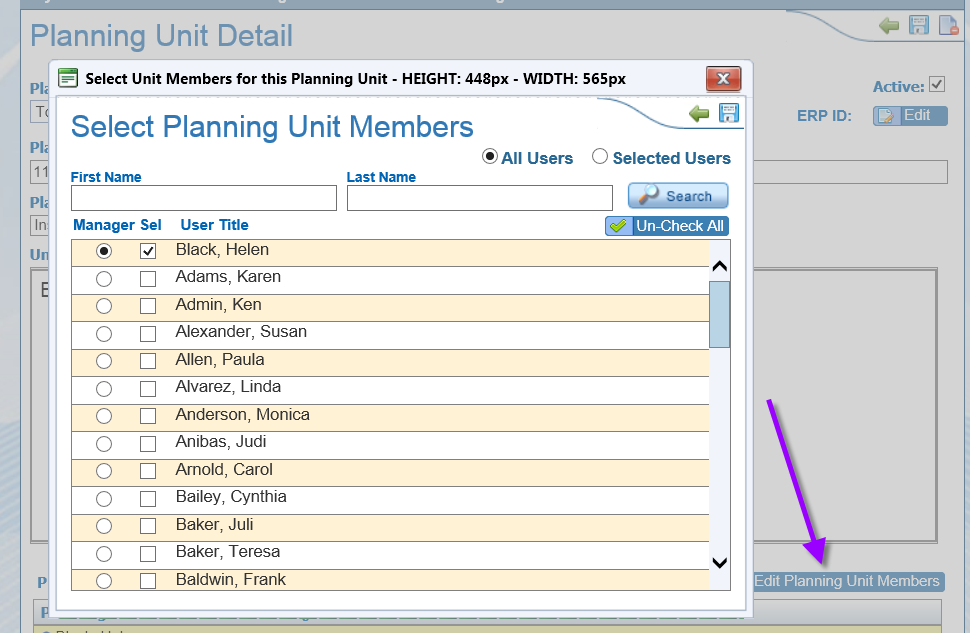970x633 pixels.
Task: Check the Sel checkbox for Adams, Karen
Action: 148,278
